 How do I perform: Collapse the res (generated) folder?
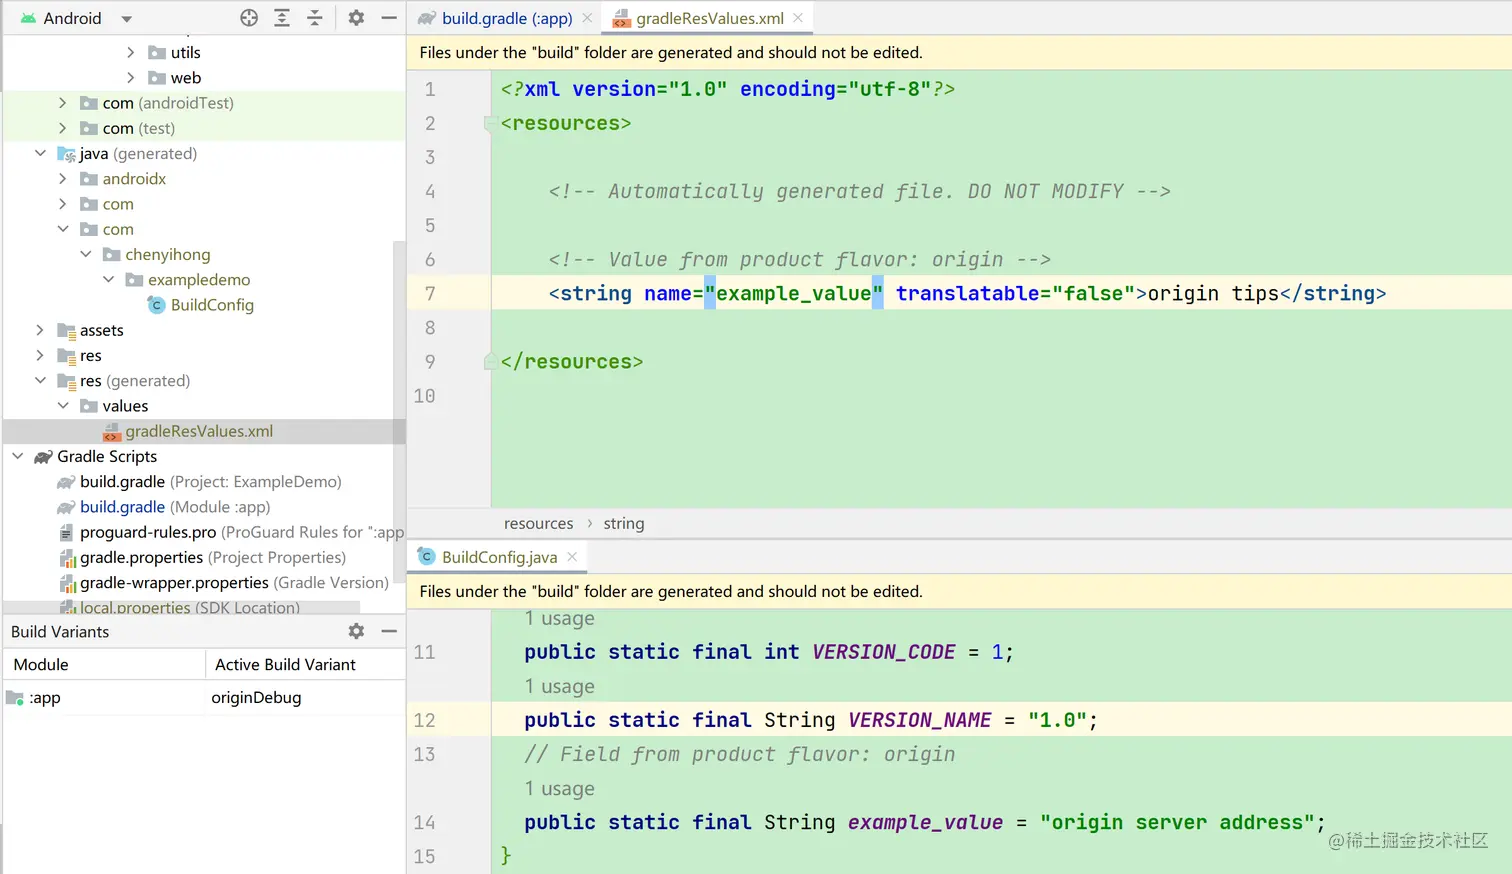[40, 380]
